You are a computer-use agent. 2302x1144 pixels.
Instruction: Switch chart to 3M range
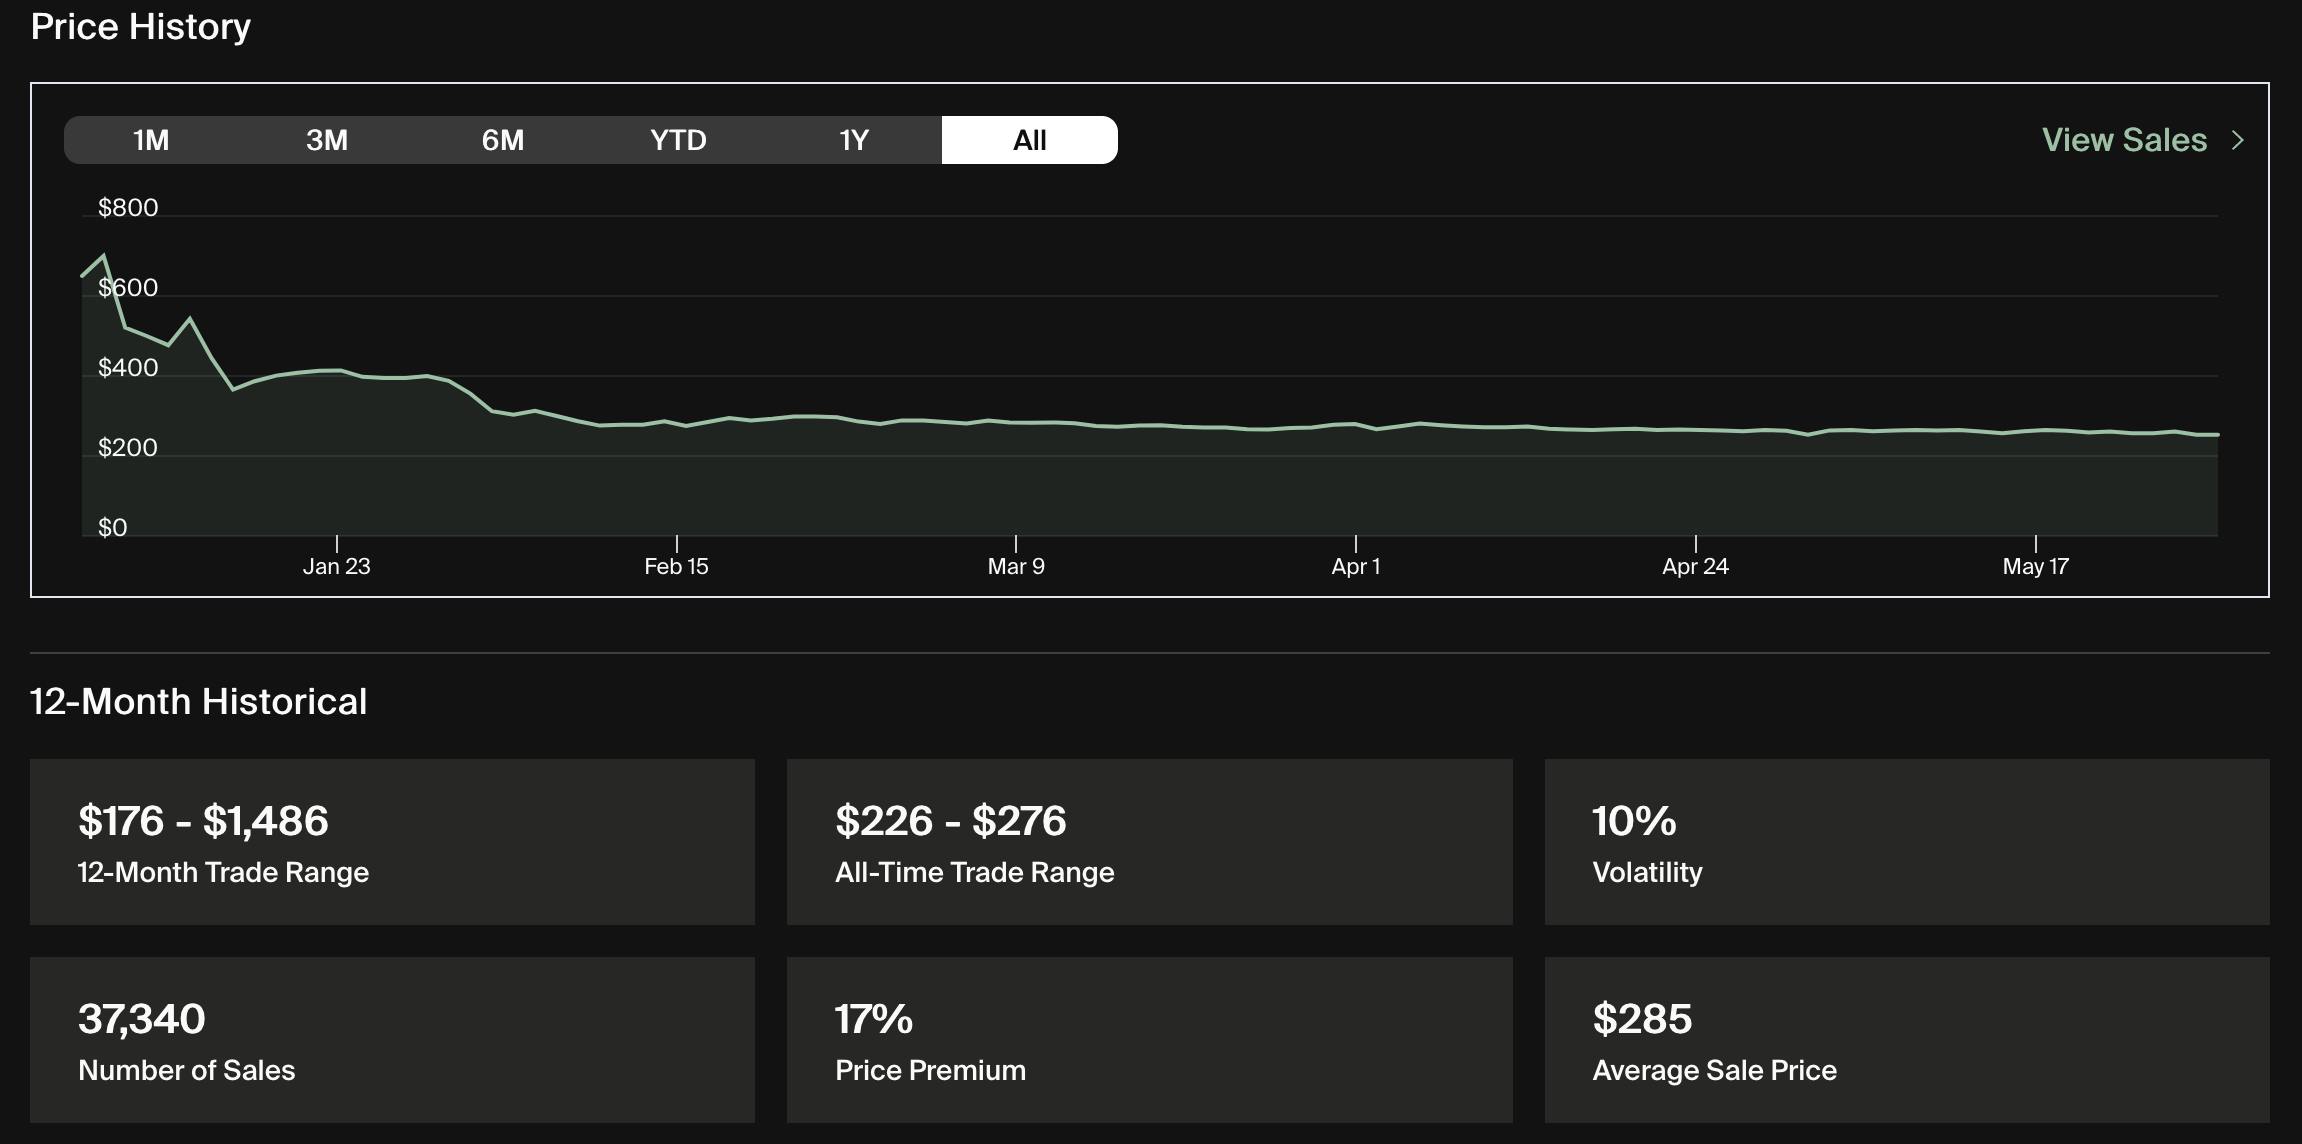click(x=327, y=140)
